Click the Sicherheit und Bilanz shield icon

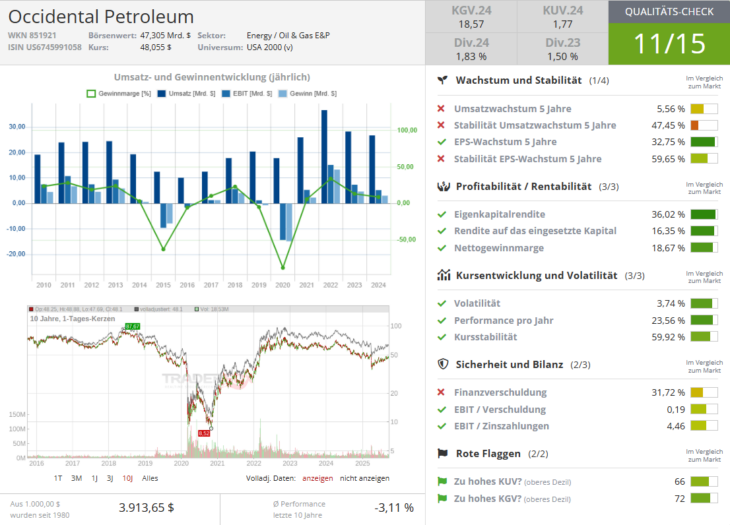(x=443, y=364)
